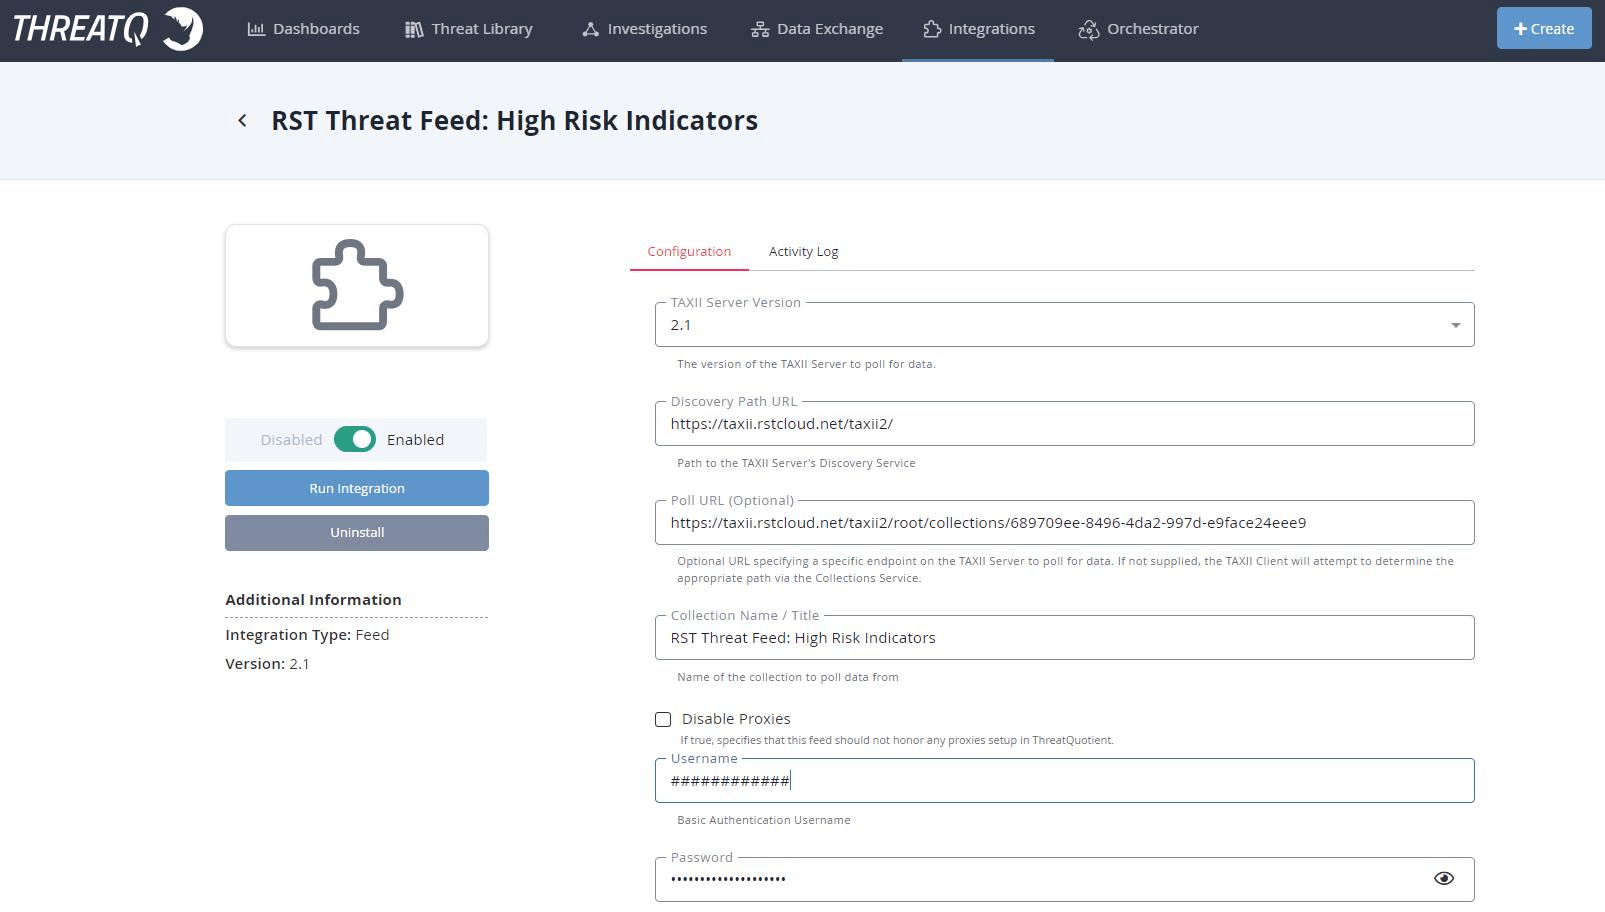
Task: Open the Integrations menu
Action: coord(978,29)
